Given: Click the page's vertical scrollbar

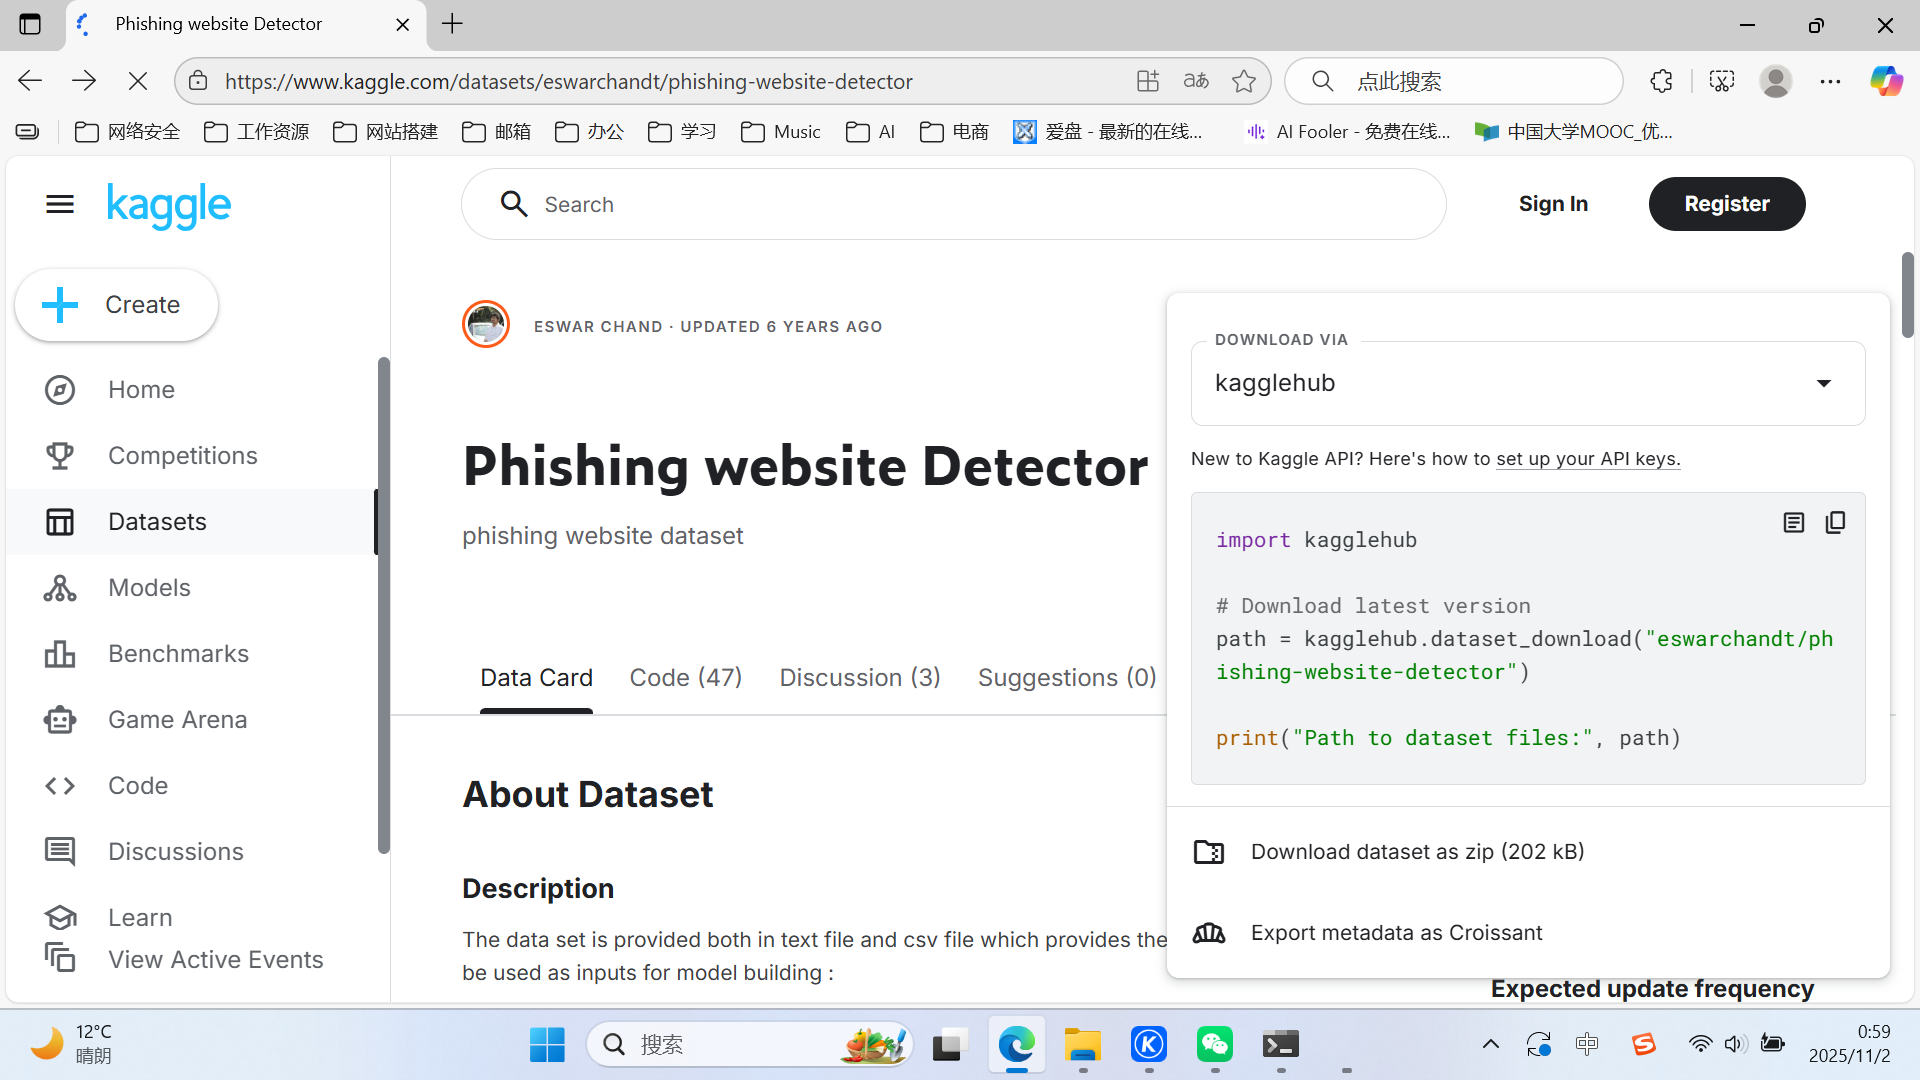Looking at the screenshot, I should (x=1907, y=297).
